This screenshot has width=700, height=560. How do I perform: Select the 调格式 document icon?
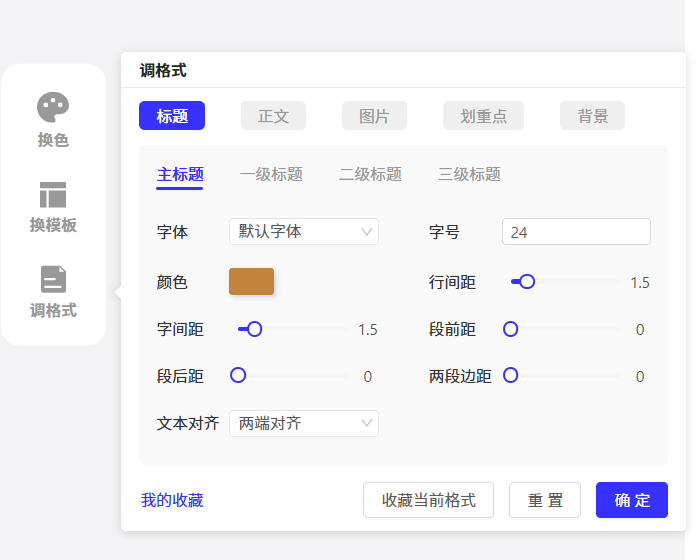[53, 279]
